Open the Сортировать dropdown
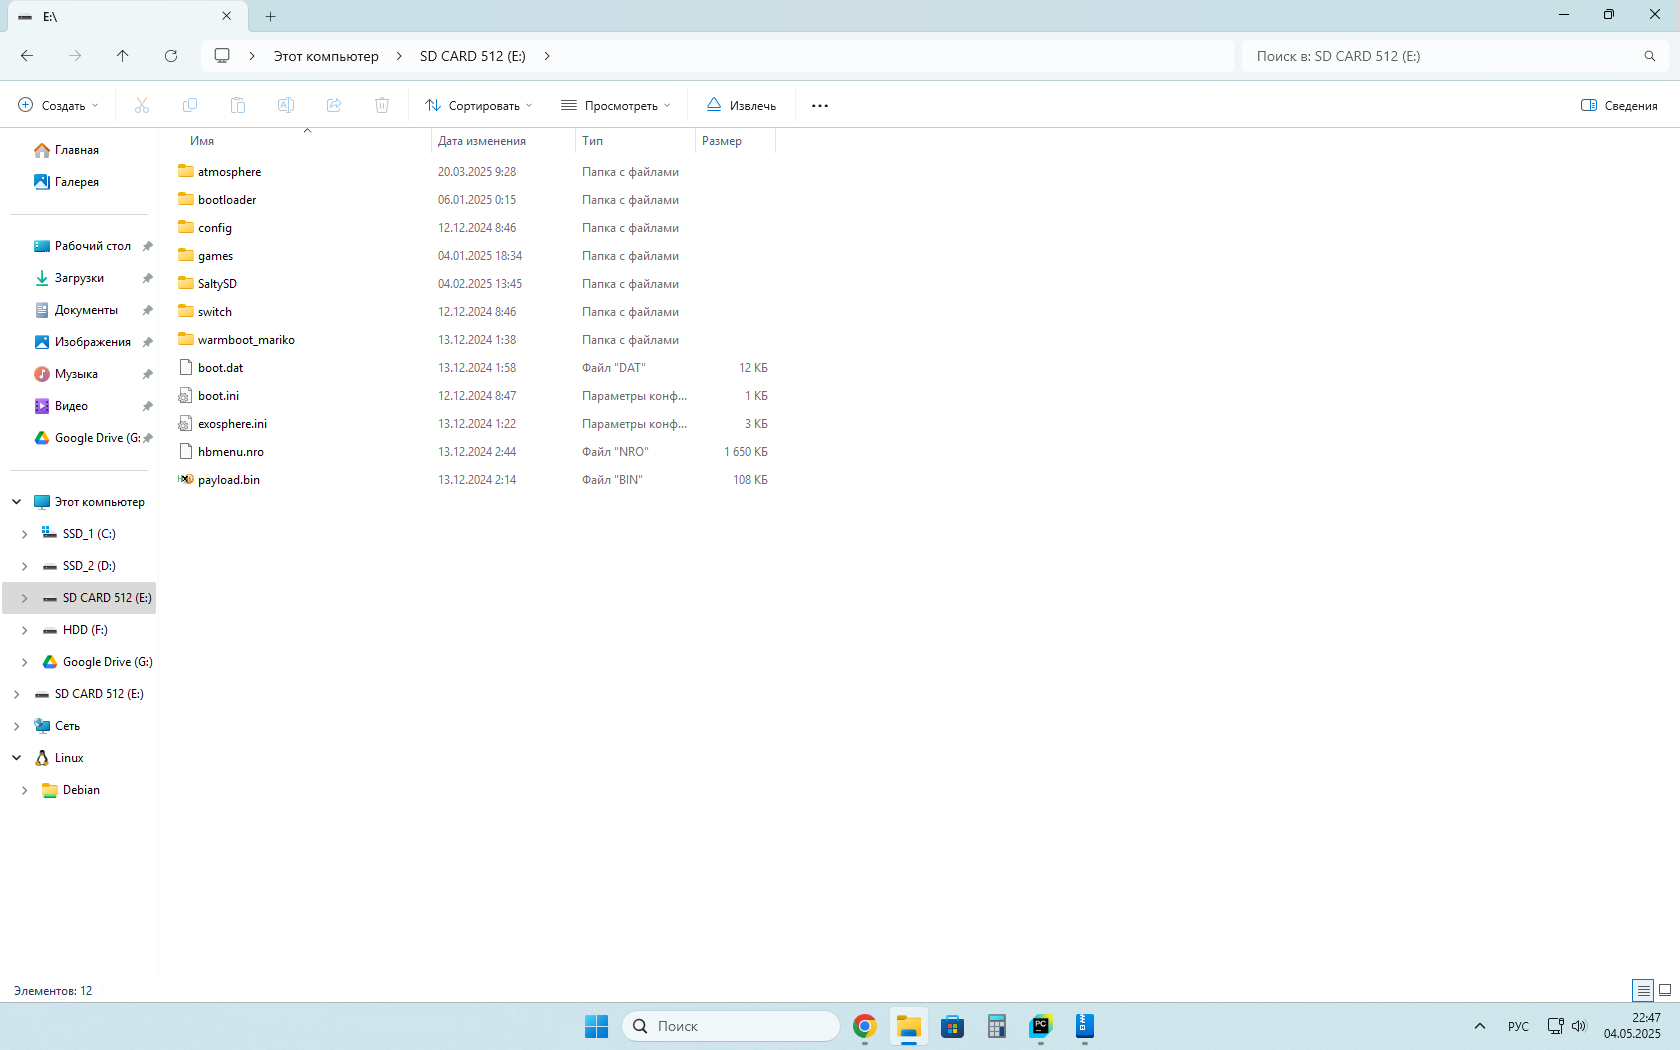The height and width of the screenshot is (1050, 1680). tap(479, 106)
